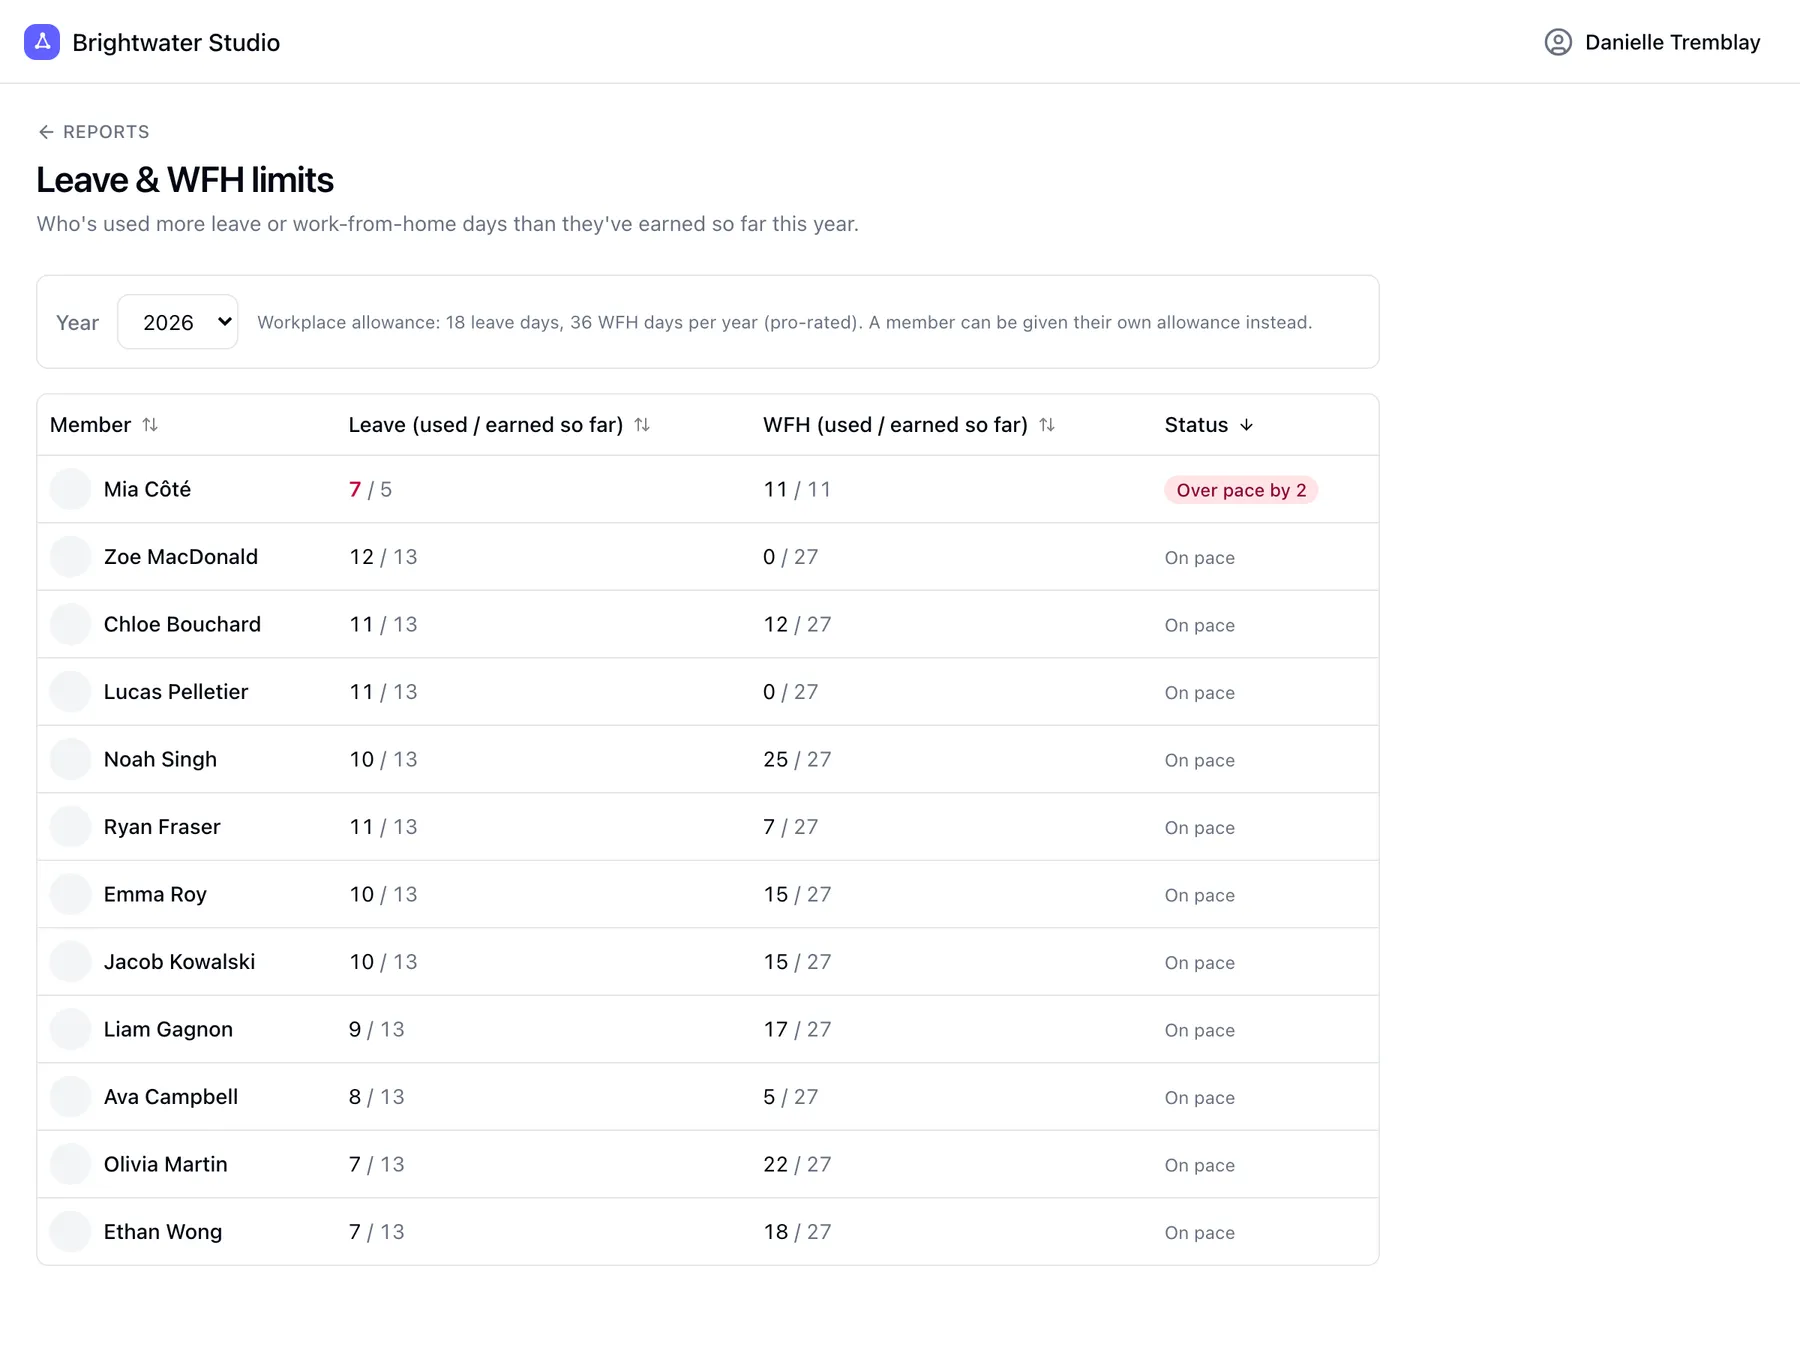
Task: Click the Danielle Tremblay account name
Action: click(x=1673, y=42)
